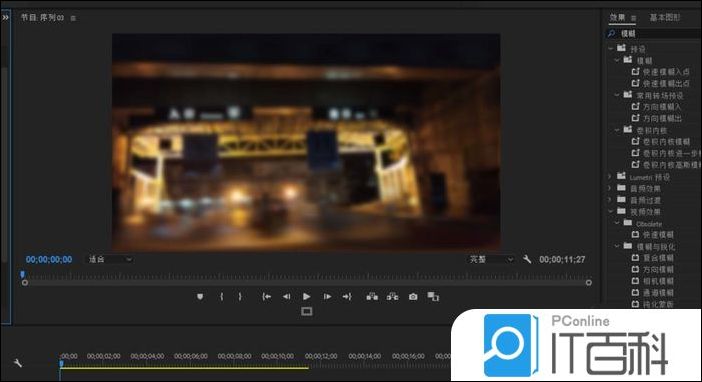Select the 通道模糊 effect

tap(658, 293)
